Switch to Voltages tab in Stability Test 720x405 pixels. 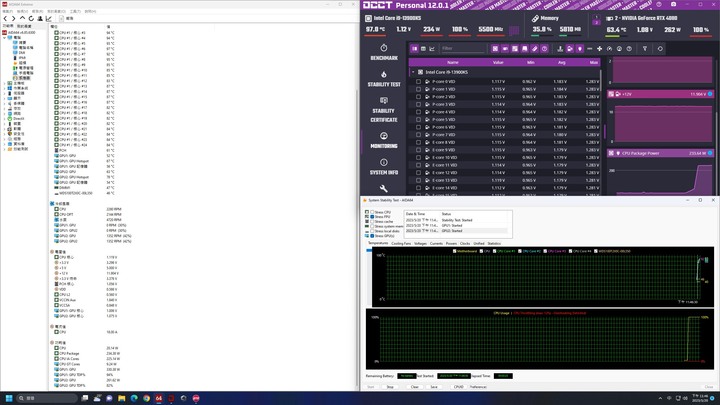pyautogui.click(x=421, y=243)
